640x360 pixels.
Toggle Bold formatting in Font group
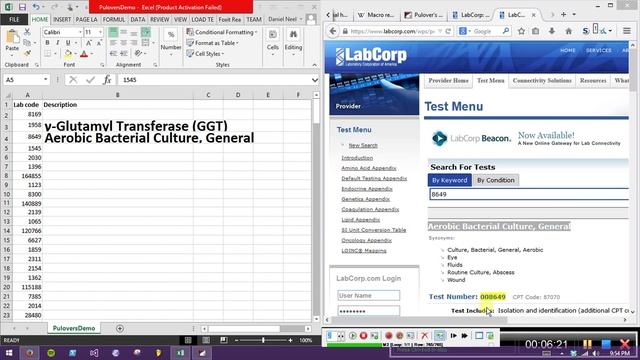tap(47, 43)
